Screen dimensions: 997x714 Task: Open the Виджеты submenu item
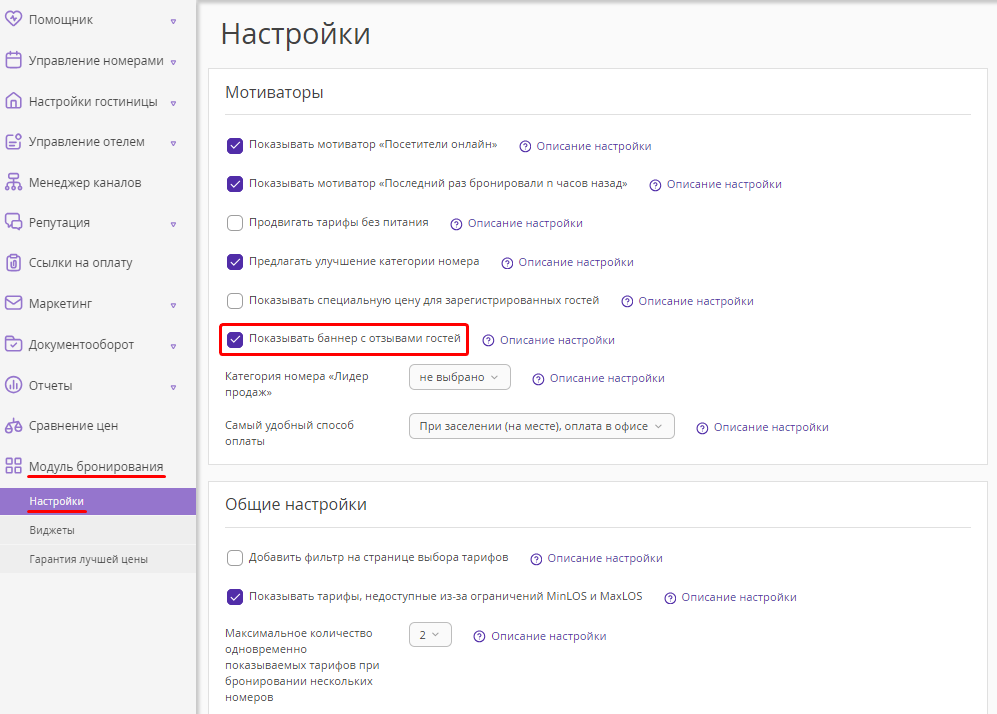(x=98, y=530)
